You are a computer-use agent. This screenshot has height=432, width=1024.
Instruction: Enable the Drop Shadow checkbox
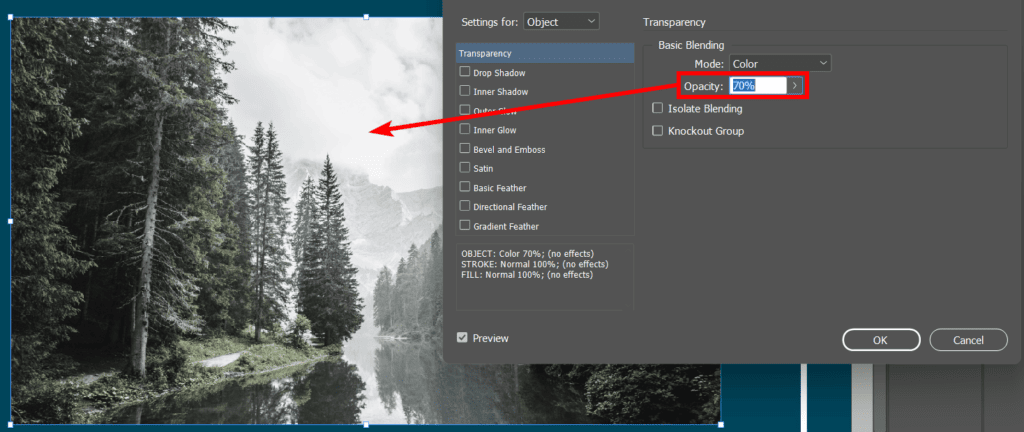click(x=464, y=72)
